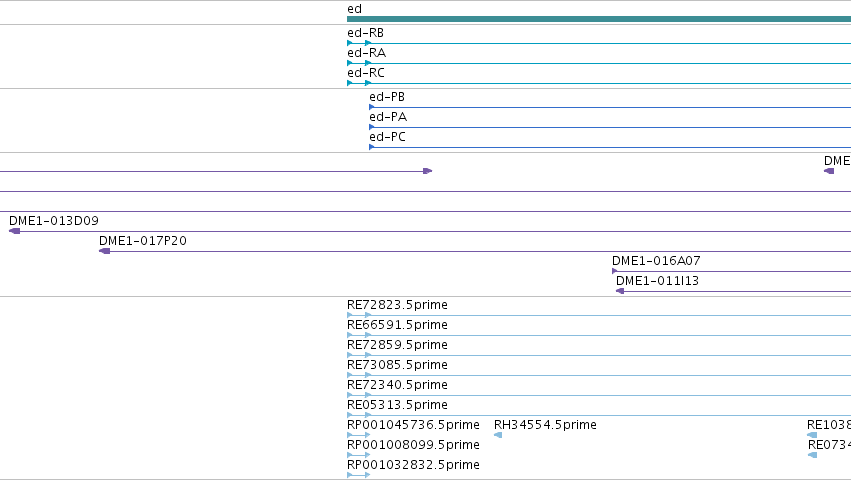
Task: Select the RE72340.5prime EST label
Action: [397, 386]
